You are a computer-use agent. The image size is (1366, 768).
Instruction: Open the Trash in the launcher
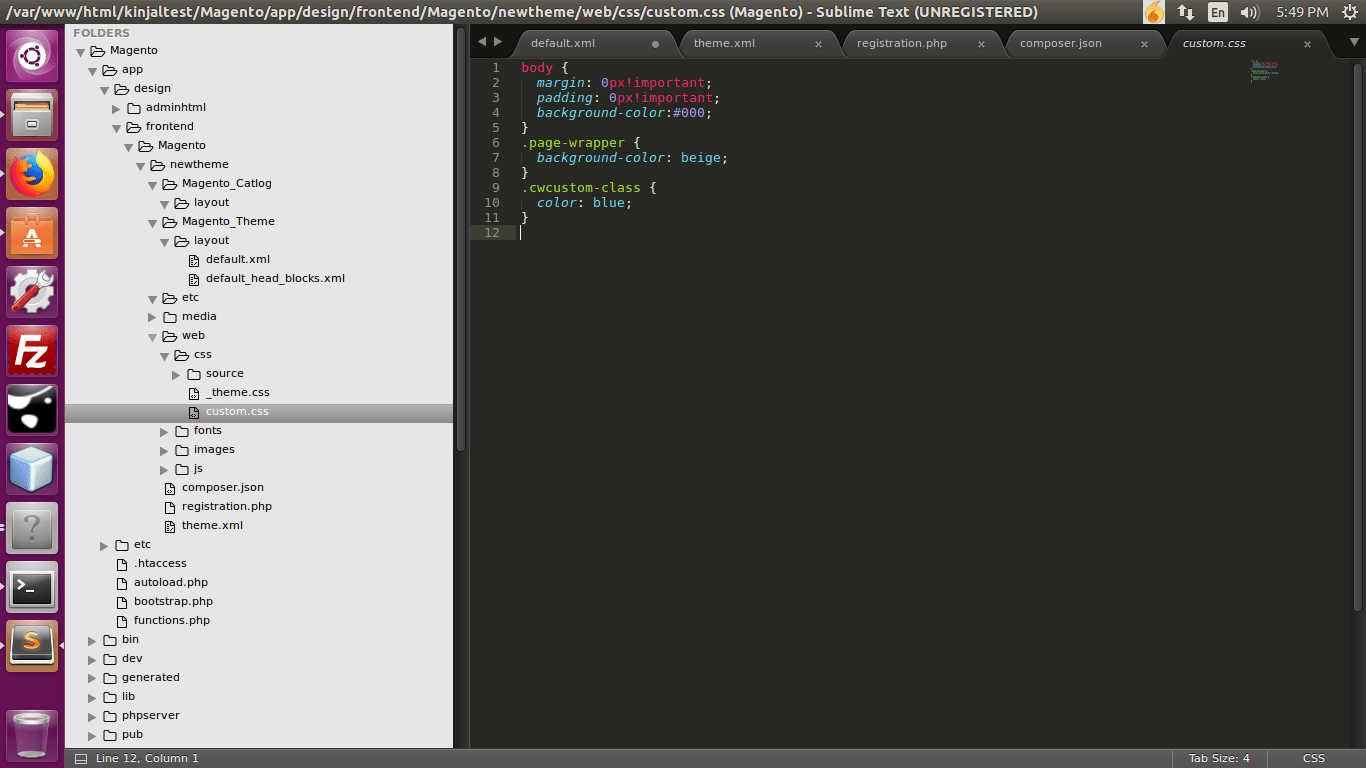pyautogui.click(x=33, y=735)
